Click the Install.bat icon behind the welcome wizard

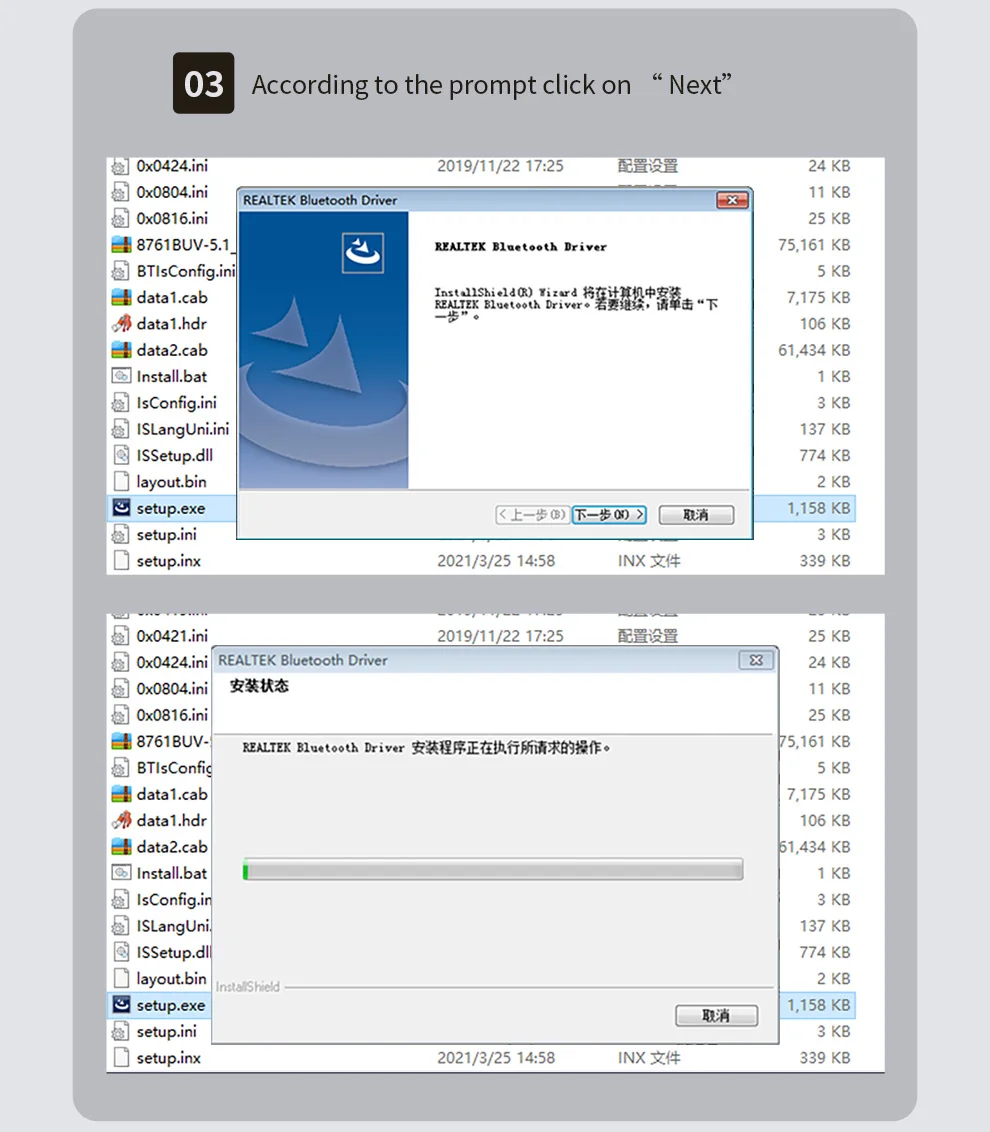pos(121,376)
